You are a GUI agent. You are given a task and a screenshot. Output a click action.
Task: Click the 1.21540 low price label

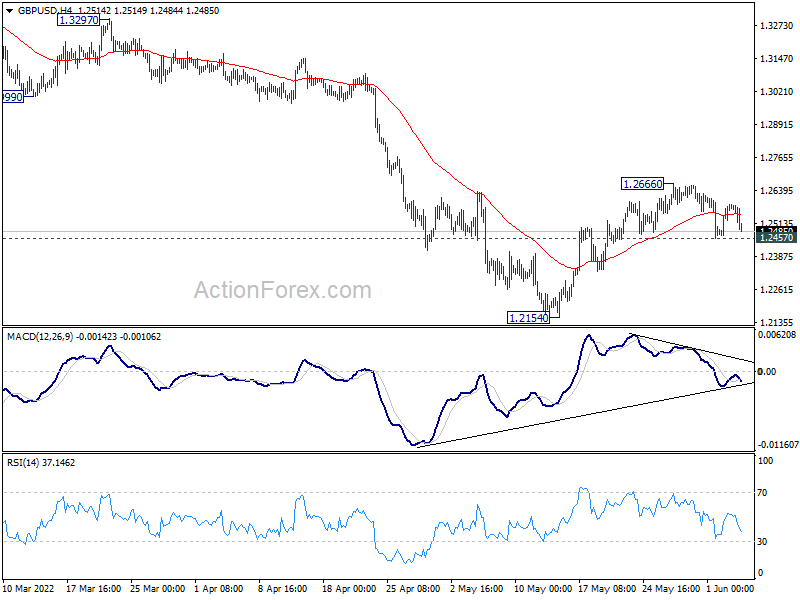[x=529, y=318]
